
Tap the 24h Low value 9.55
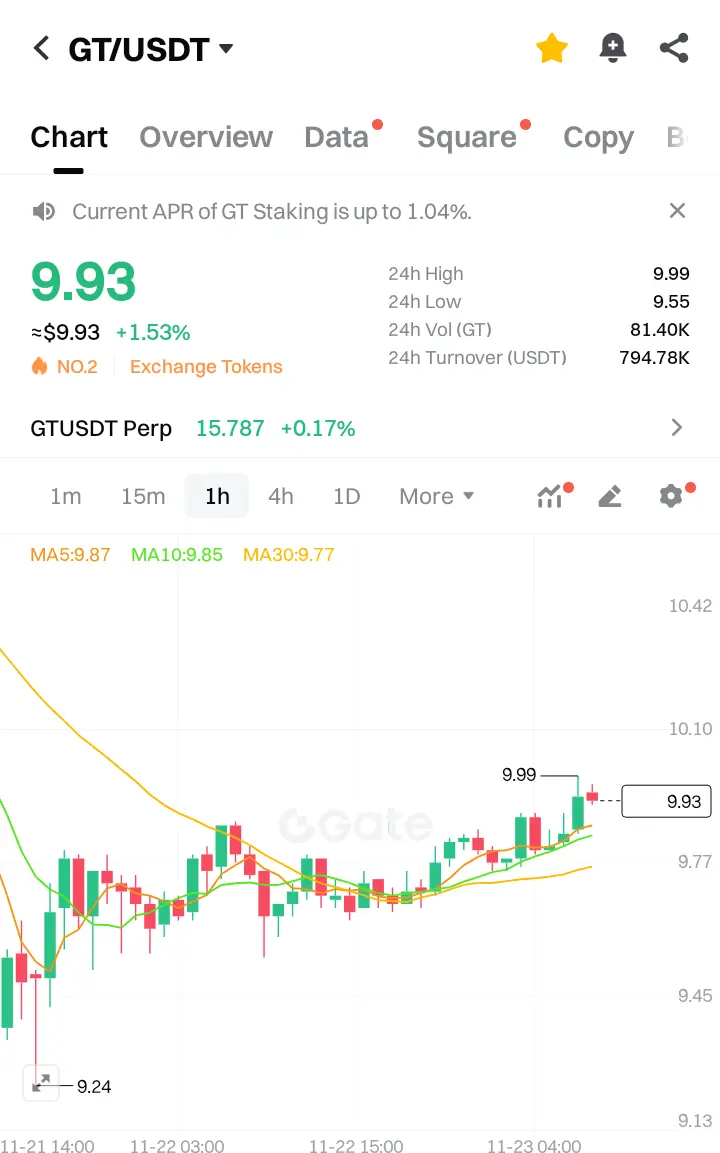click(x=671, y=301)
